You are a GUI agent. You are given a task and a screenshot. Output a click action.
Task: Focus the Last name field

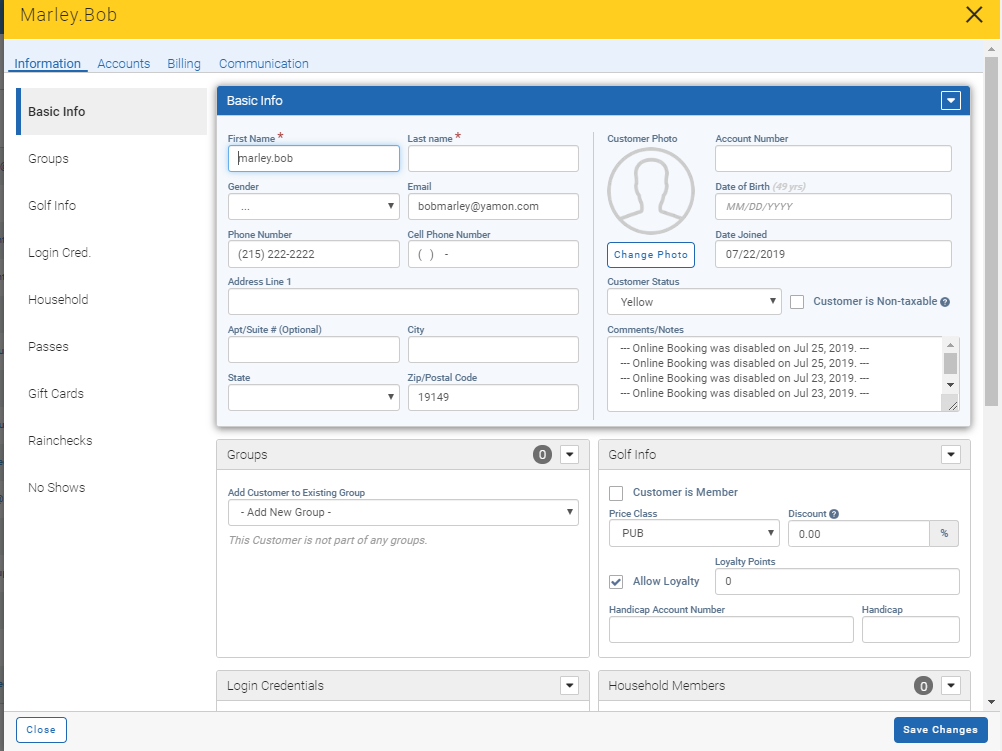(x=493, y=159)
